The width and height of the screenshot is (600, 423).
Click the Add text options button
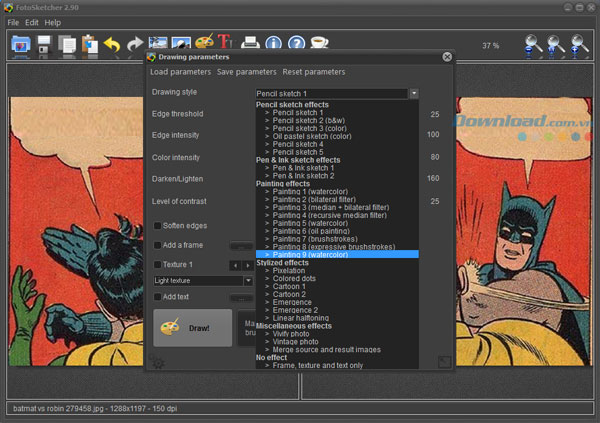coord(241,297)
